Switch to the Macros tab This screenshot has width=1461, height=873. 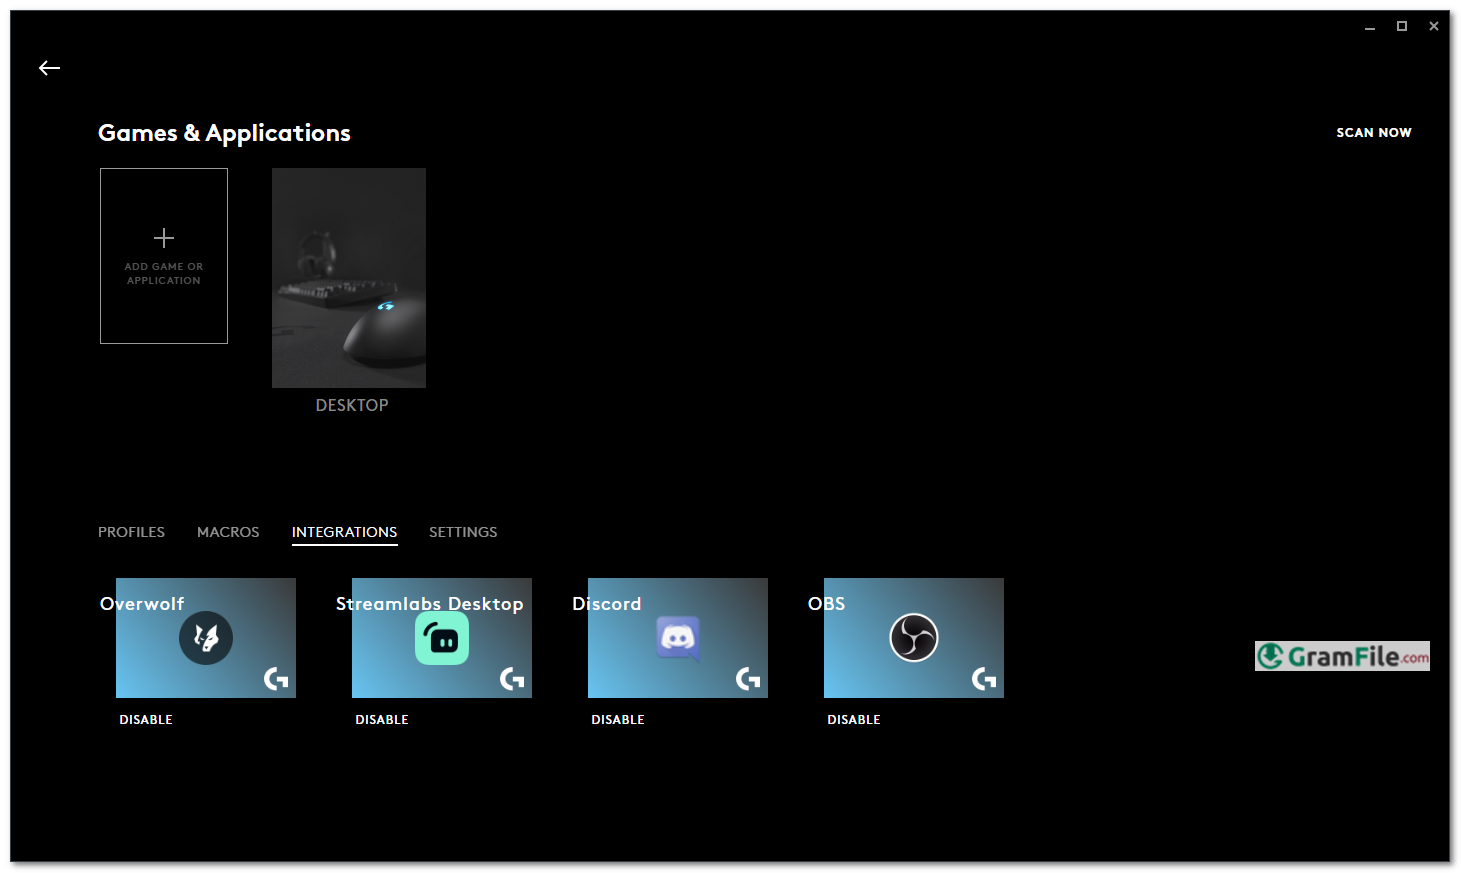click(228, 532)
